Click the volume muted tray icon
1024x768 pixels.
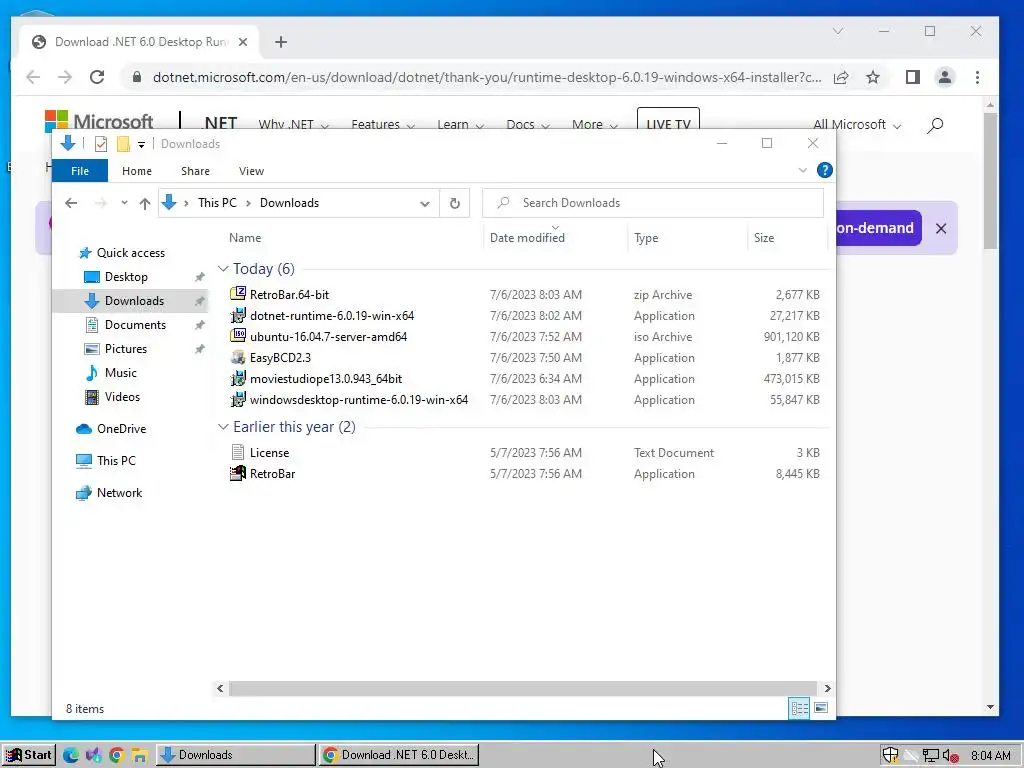[950, 756]
